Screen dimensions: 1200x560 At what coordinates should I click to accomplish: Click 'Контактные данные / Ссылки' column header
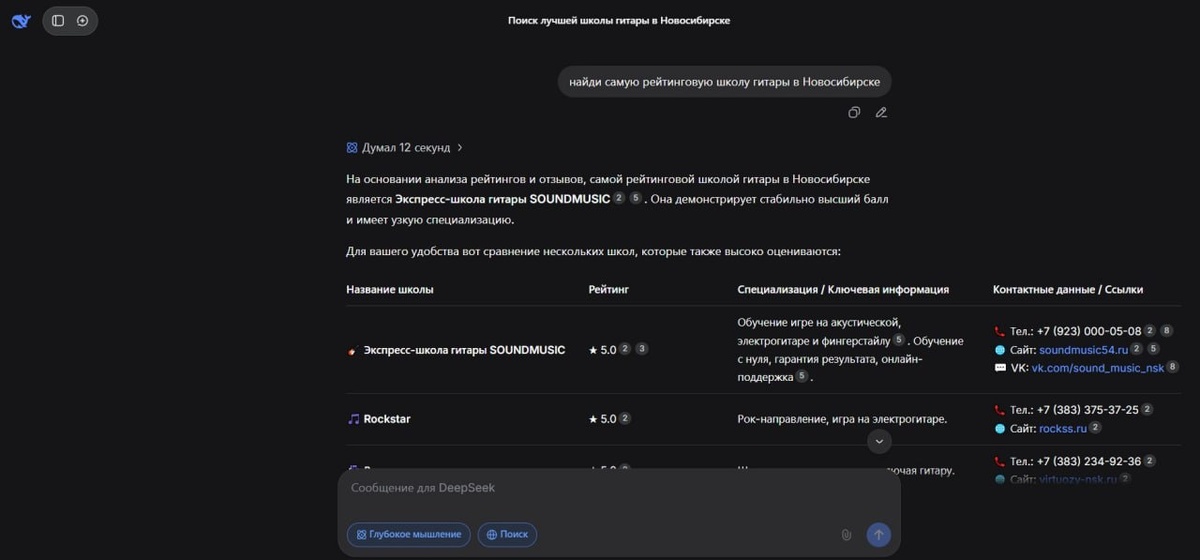(x=1068, y=289)
